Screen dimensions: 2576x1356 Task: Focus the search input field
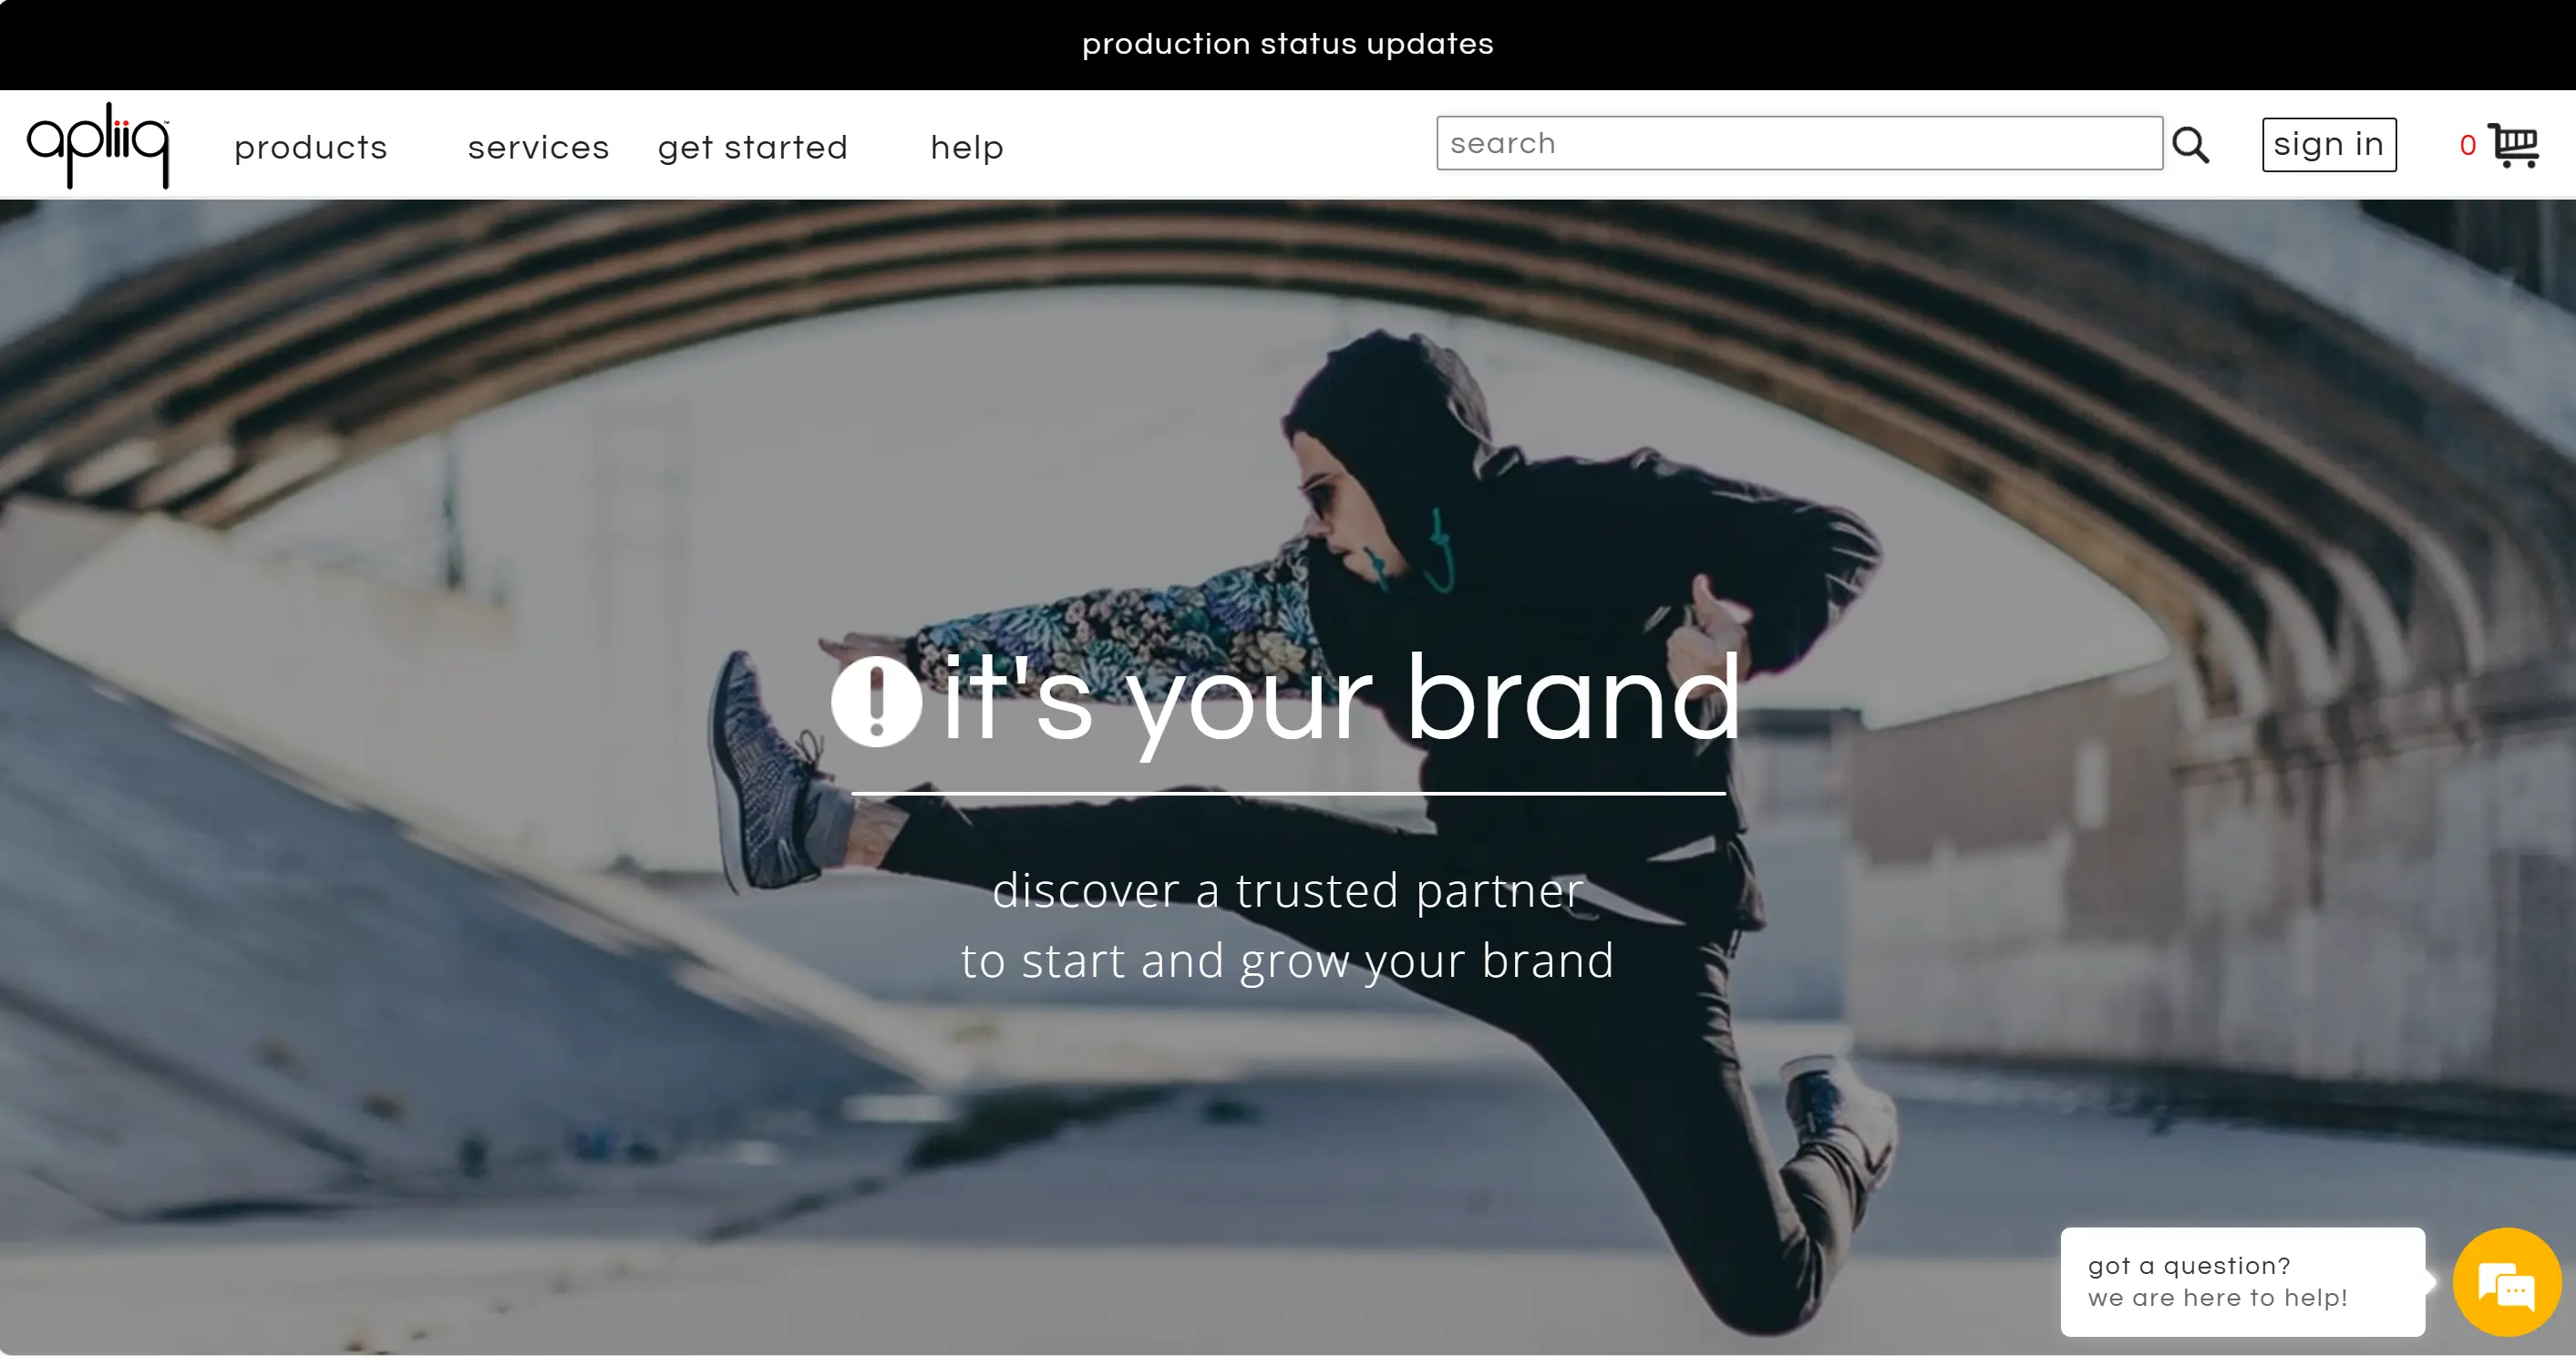coord(1799,143)
